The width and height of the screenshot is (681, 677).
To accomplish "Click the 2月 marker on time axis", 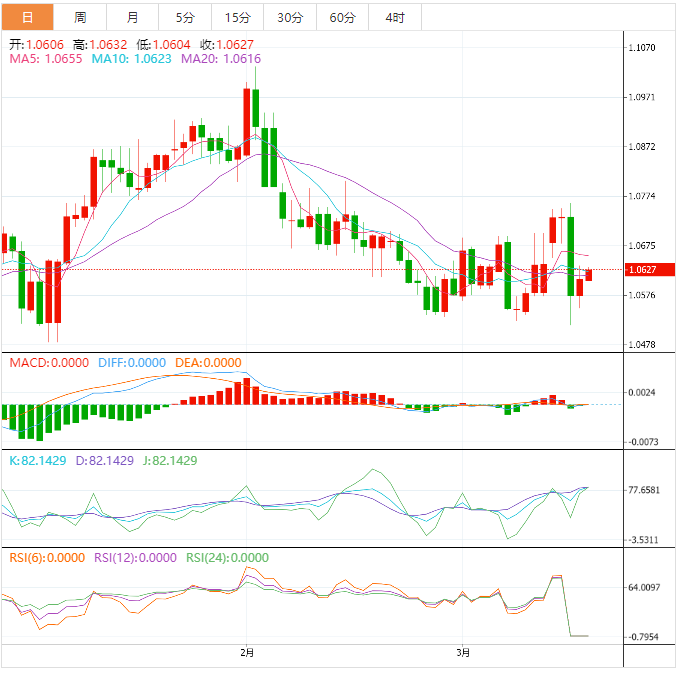I will tap(247, 653).
